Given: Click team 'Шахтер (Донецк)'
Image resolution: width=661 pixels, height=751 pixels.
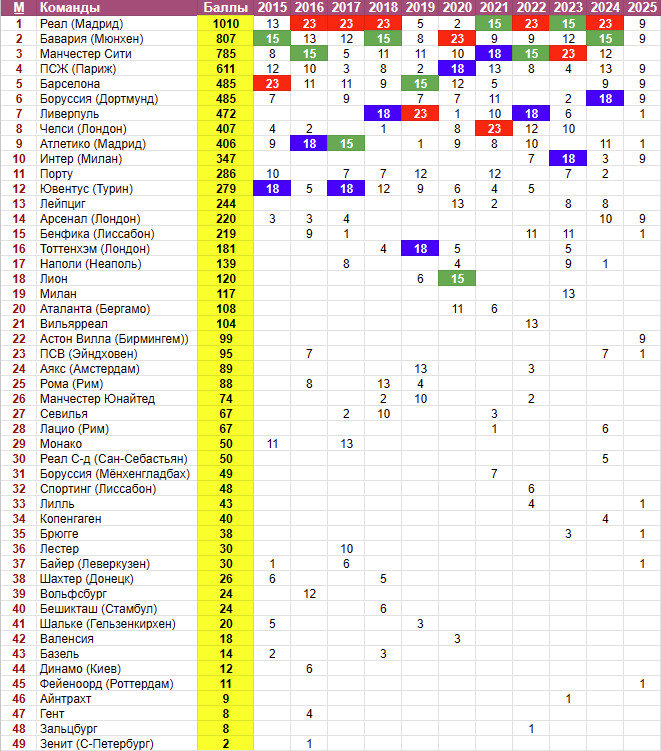Looking at the screenshot, I should 87,579.
